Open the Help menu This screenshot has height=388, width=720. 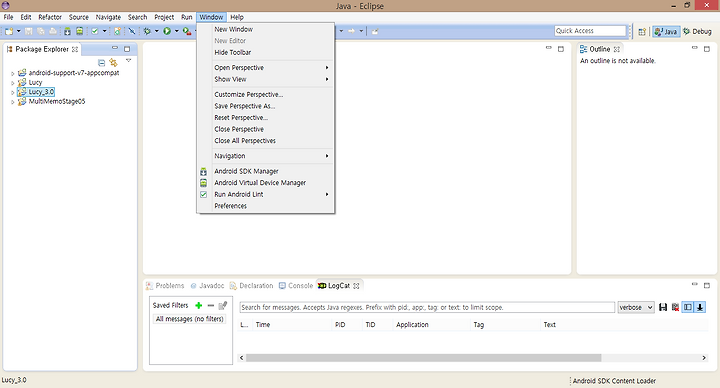[x=237, y=17]
